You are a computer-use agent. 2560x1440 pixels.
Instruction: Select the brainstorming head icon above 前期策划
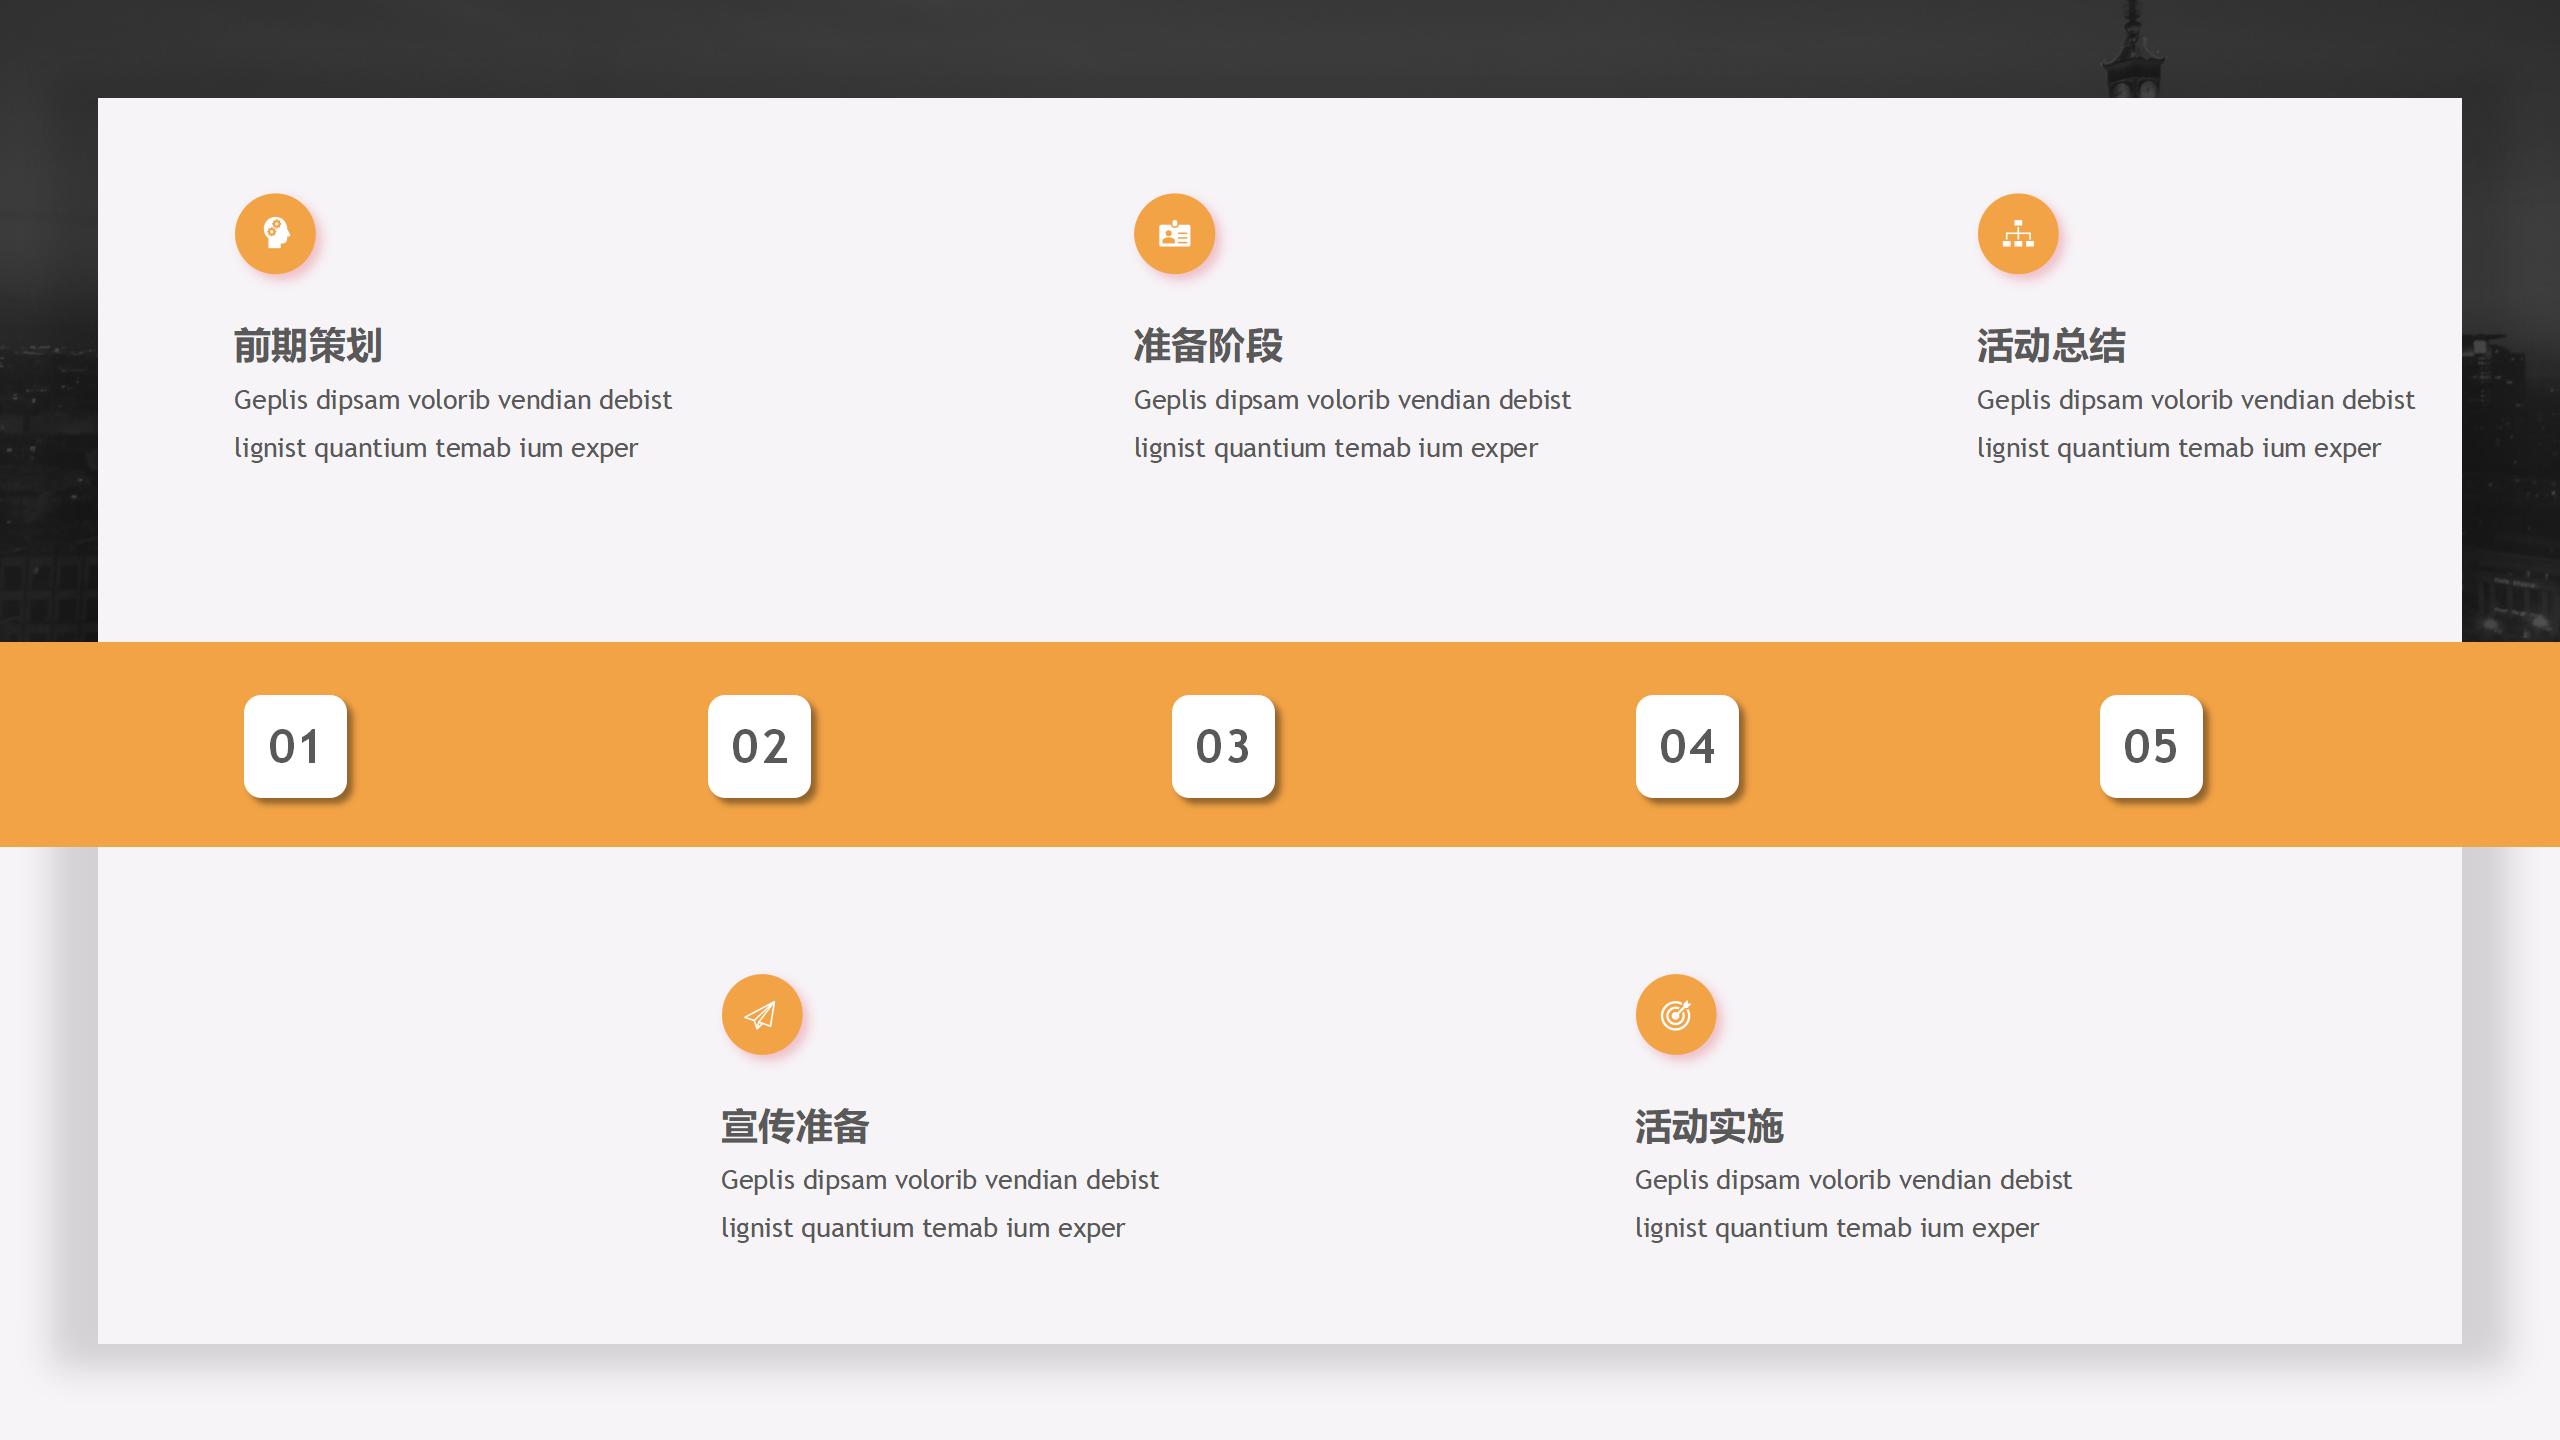click(274, 233)
